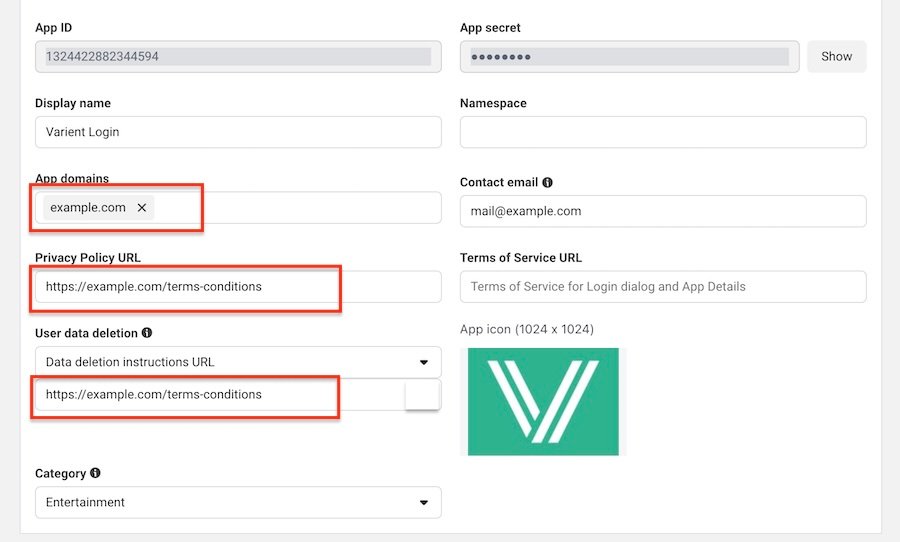Click the Category info icon
900x542 pixels.
click(95, 473)
